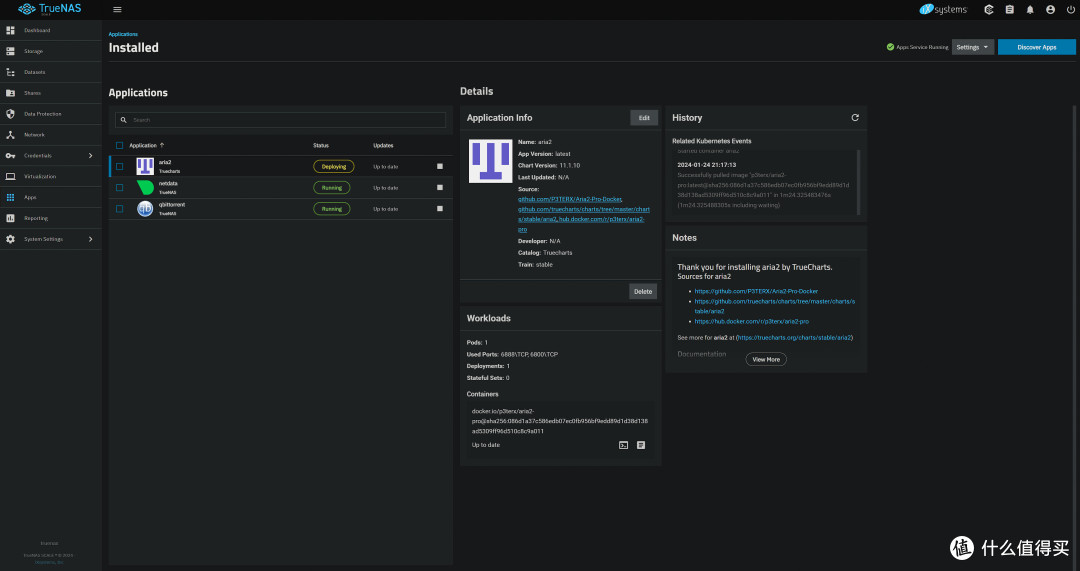The width and height of the screenshot is (1080, 571).
Task: Open the hub.docker.com/r/p3terx/aria2-pro link in Notes
Action: click(x=751, y=322)
